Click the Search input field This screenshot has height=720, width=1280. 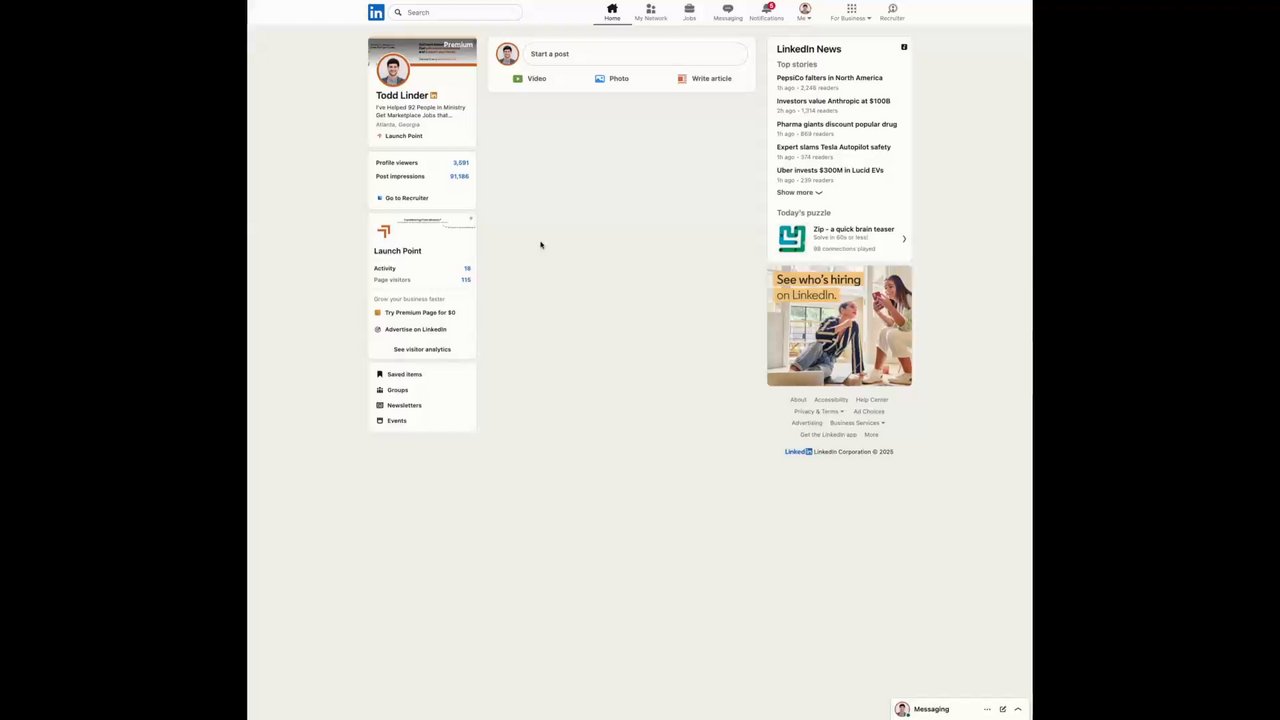456,12
